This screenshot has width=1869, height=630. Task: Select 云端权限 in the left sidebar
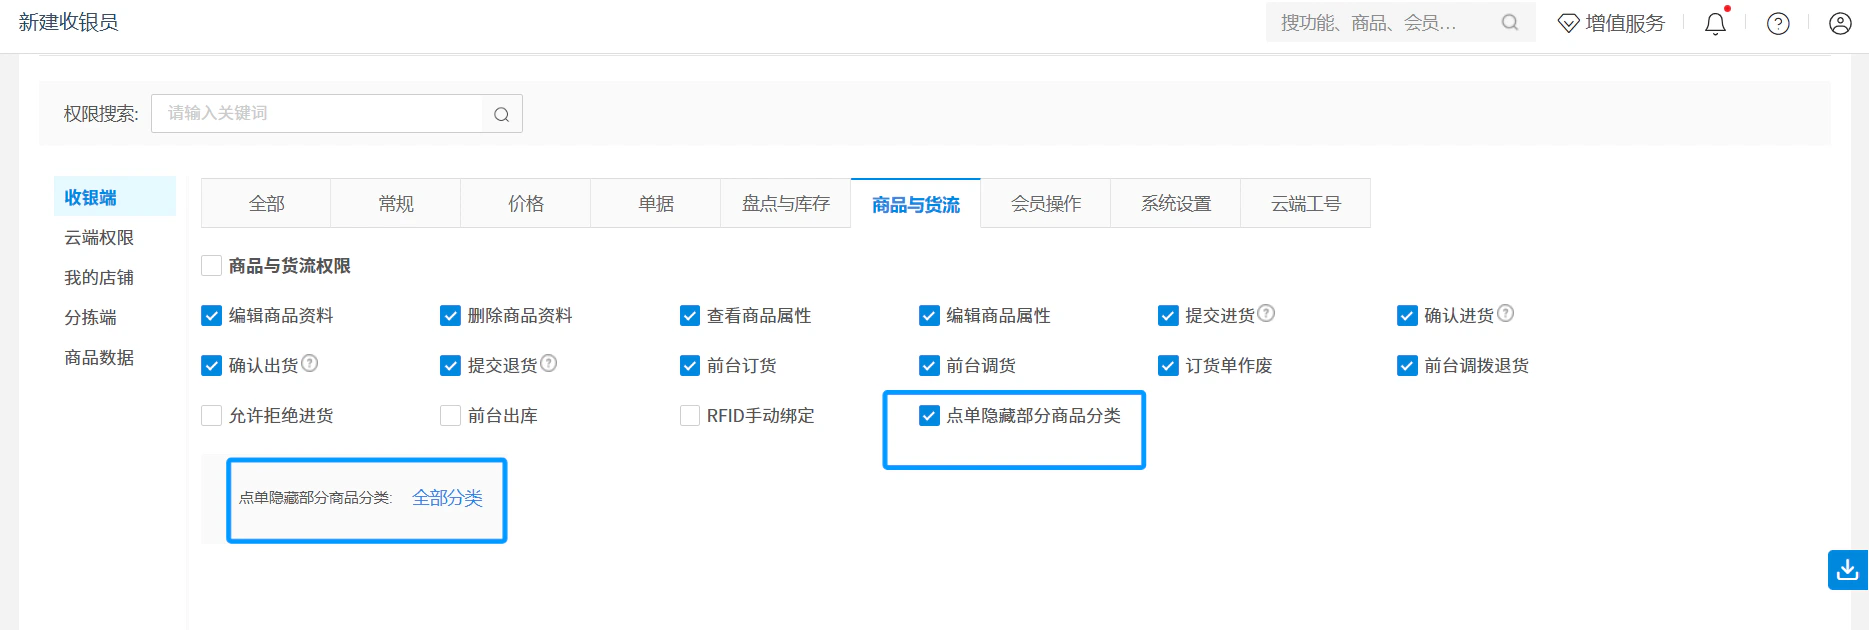point(99,237)
